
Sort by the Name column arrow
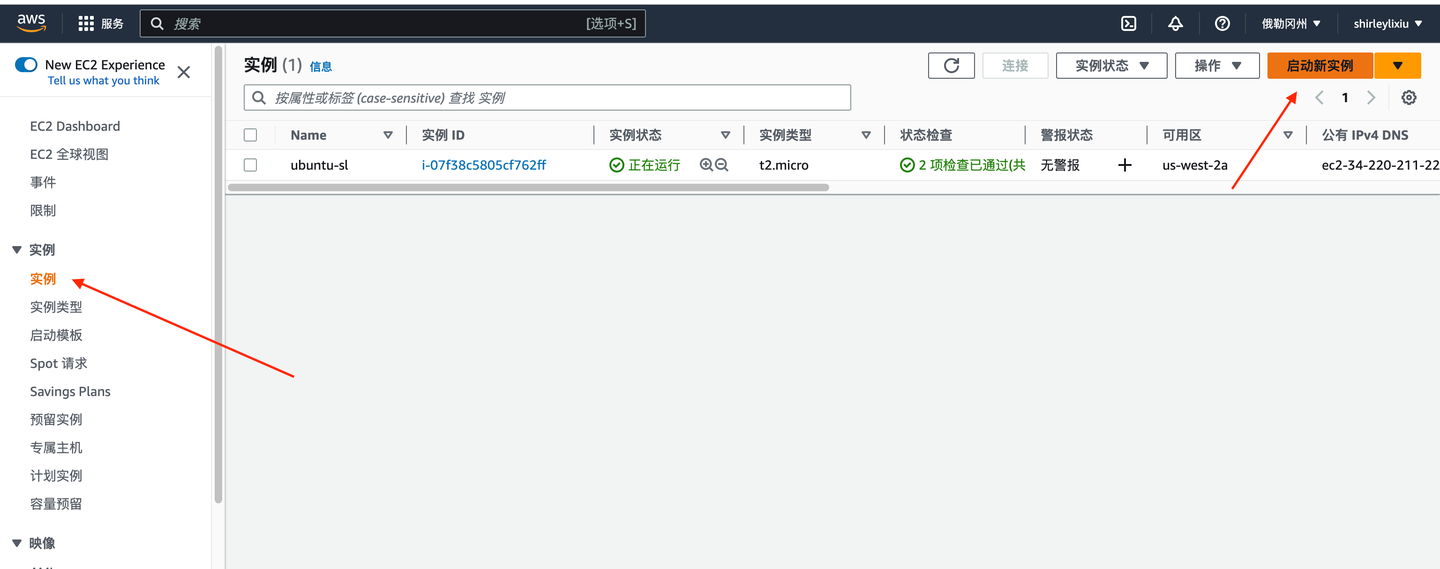click(x=388, y=135)
